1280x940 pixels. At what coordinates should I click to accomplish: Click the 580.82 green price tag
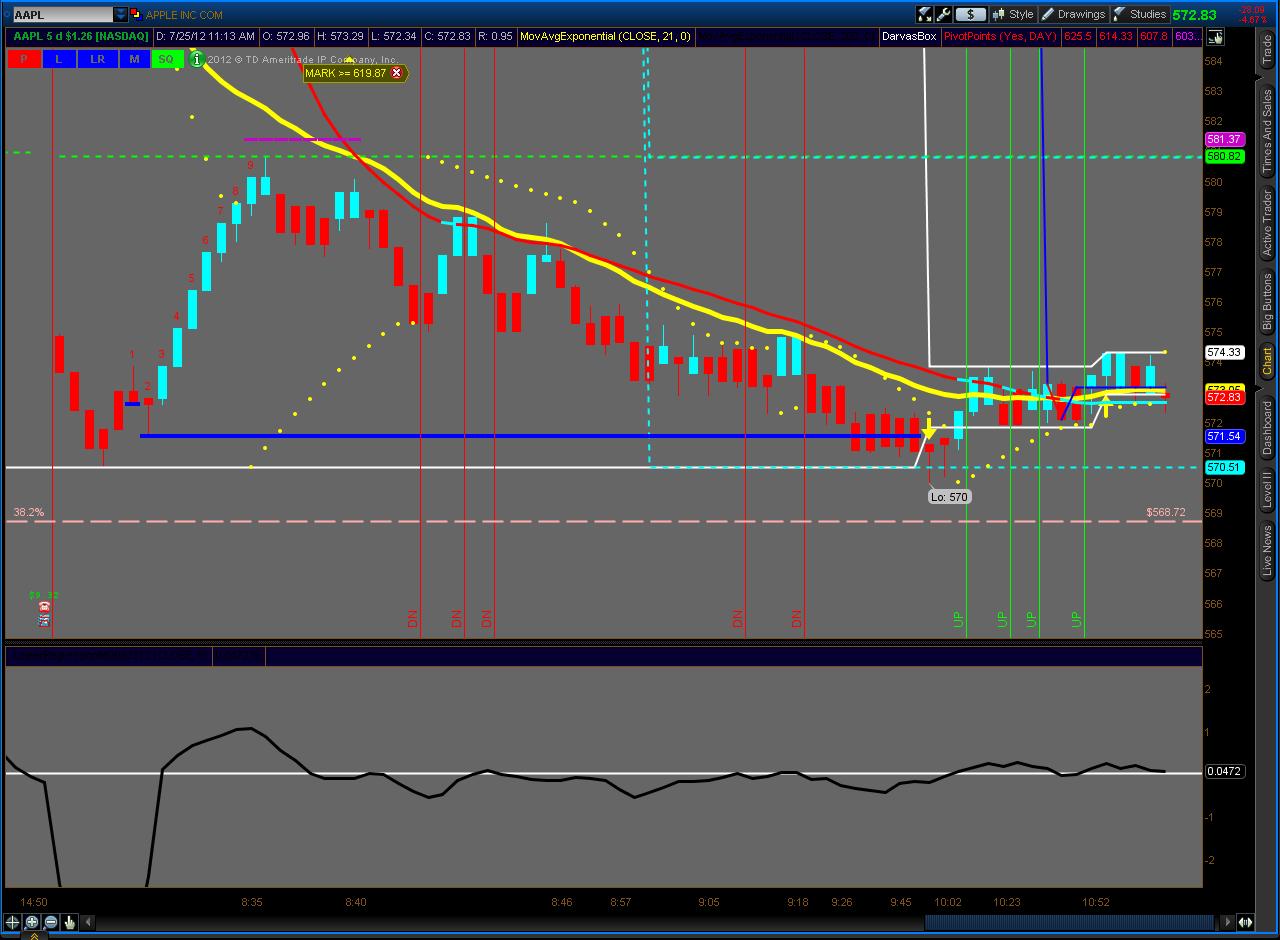[1224, 157]
